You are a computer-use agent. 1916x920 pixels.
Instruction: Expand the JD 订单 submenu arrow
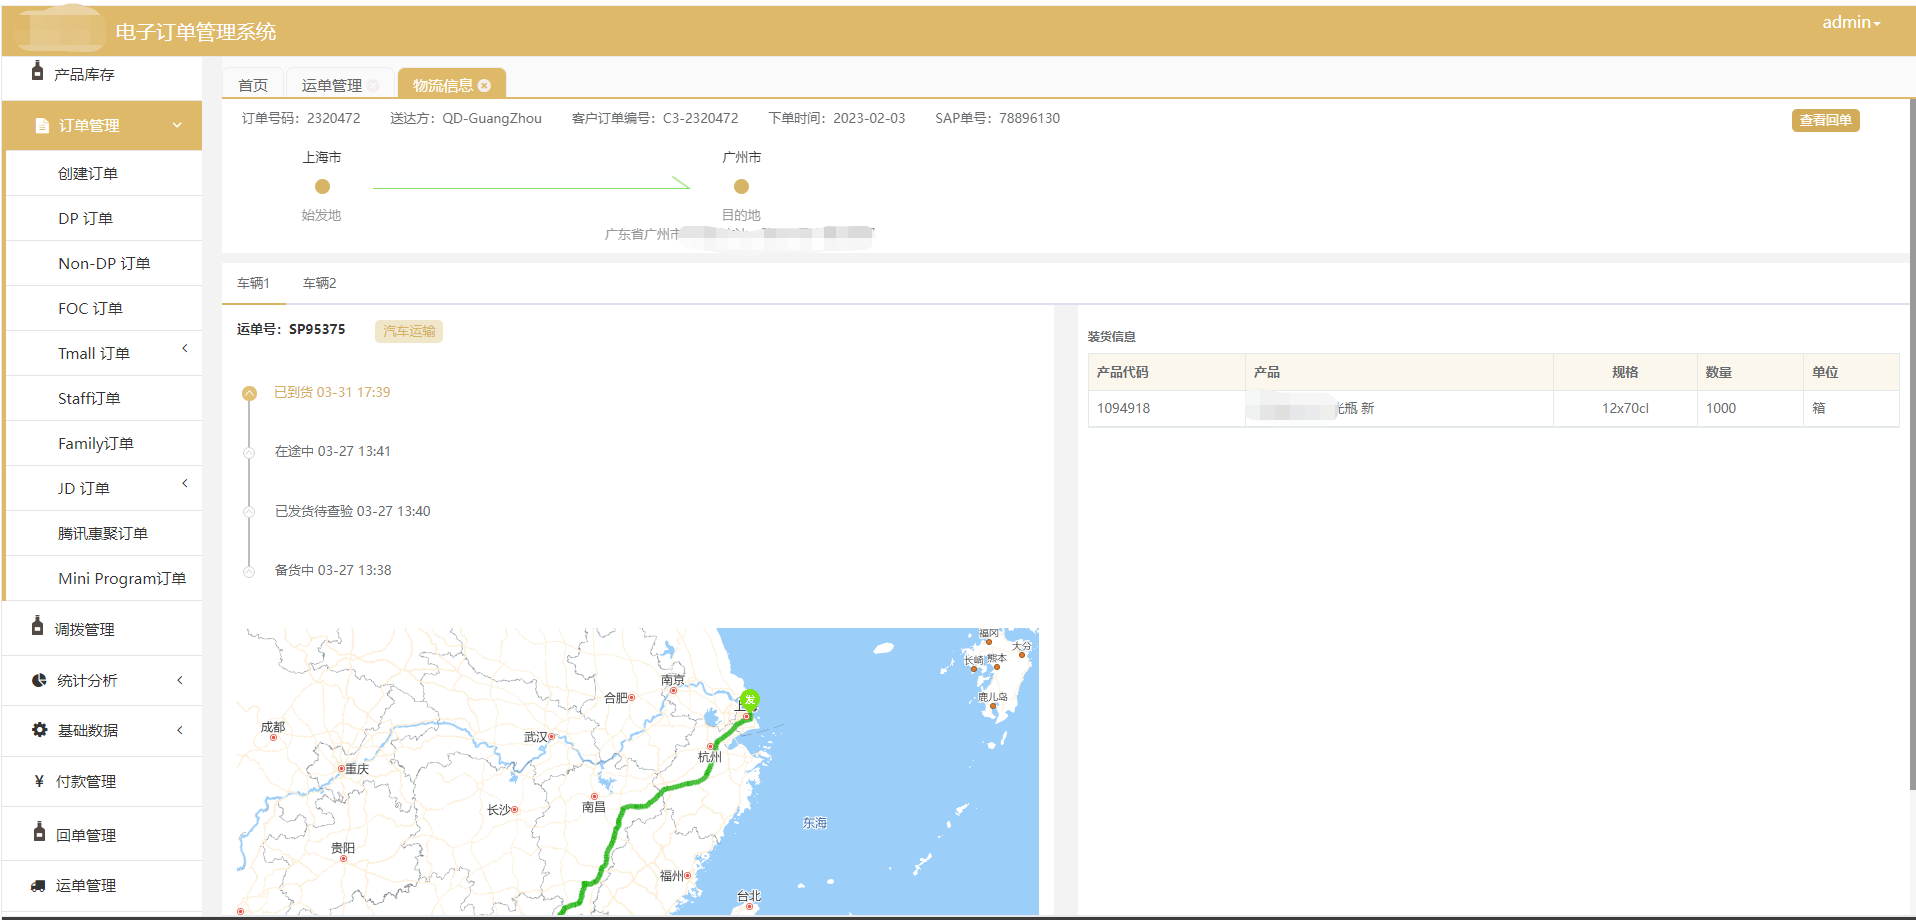pos(185,483)
